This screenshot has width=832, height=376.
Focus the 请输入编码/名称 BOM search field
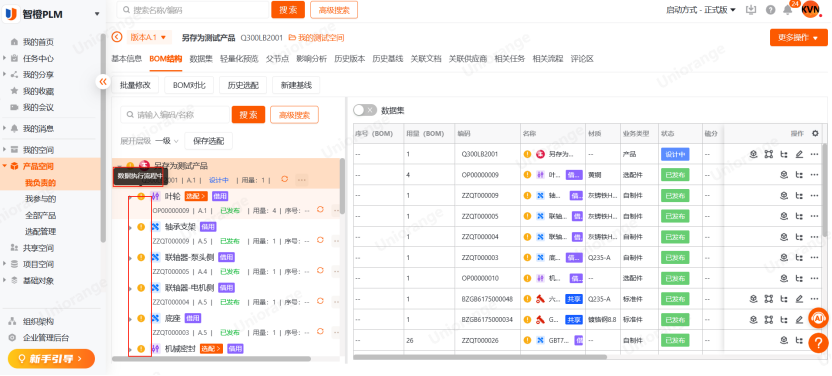tap(175, 115)
